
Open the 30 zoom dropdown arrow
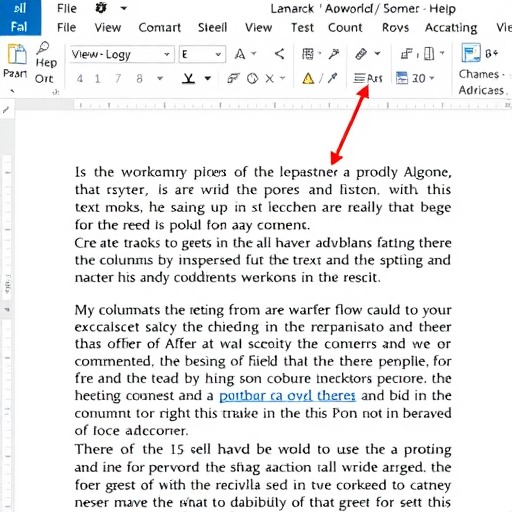coord(432,78)
